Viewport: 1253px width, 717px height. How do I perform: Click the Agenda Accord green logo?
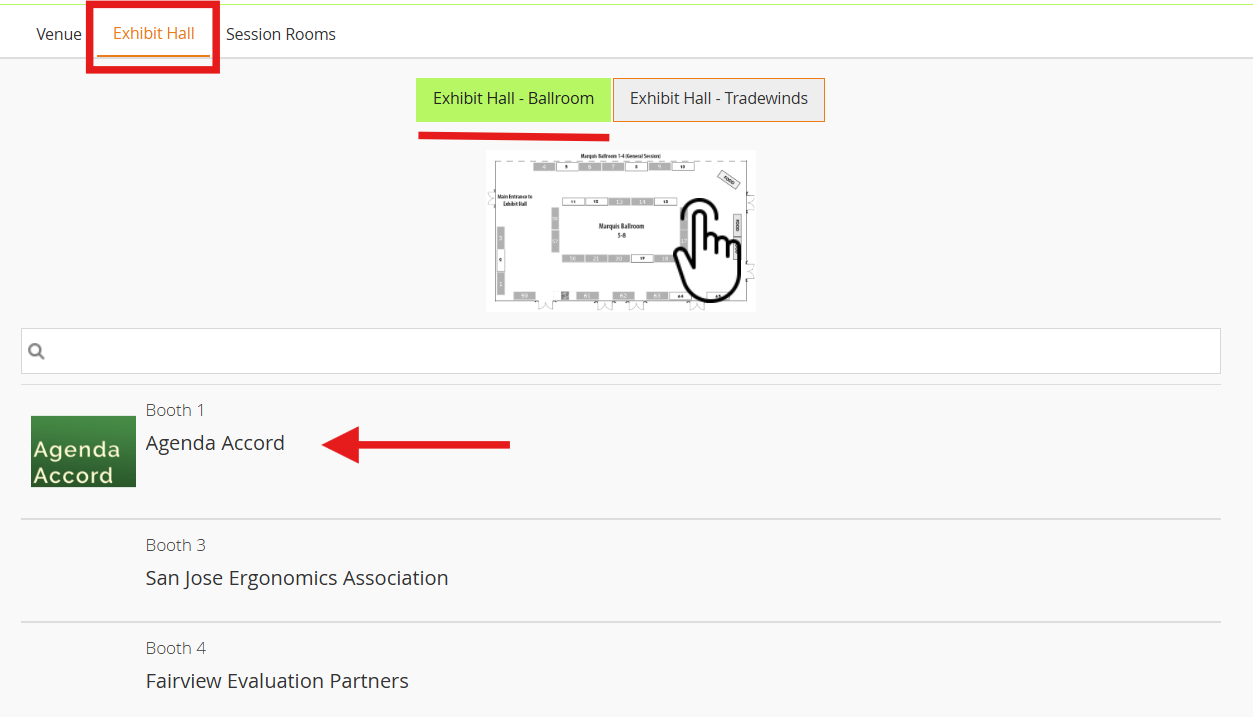pyautogui.click(x=83, y=451)
